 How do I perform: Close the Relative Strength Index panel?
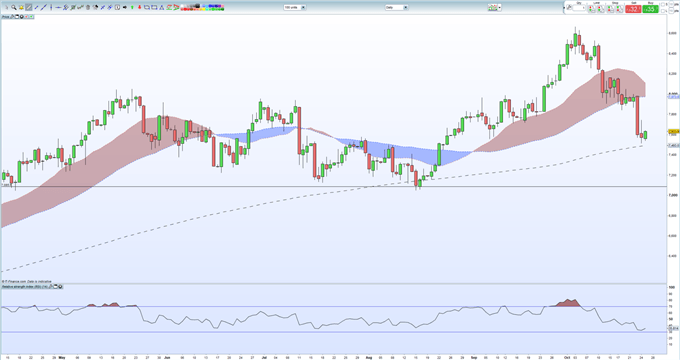pyautogui.click(x=60, y=287)
